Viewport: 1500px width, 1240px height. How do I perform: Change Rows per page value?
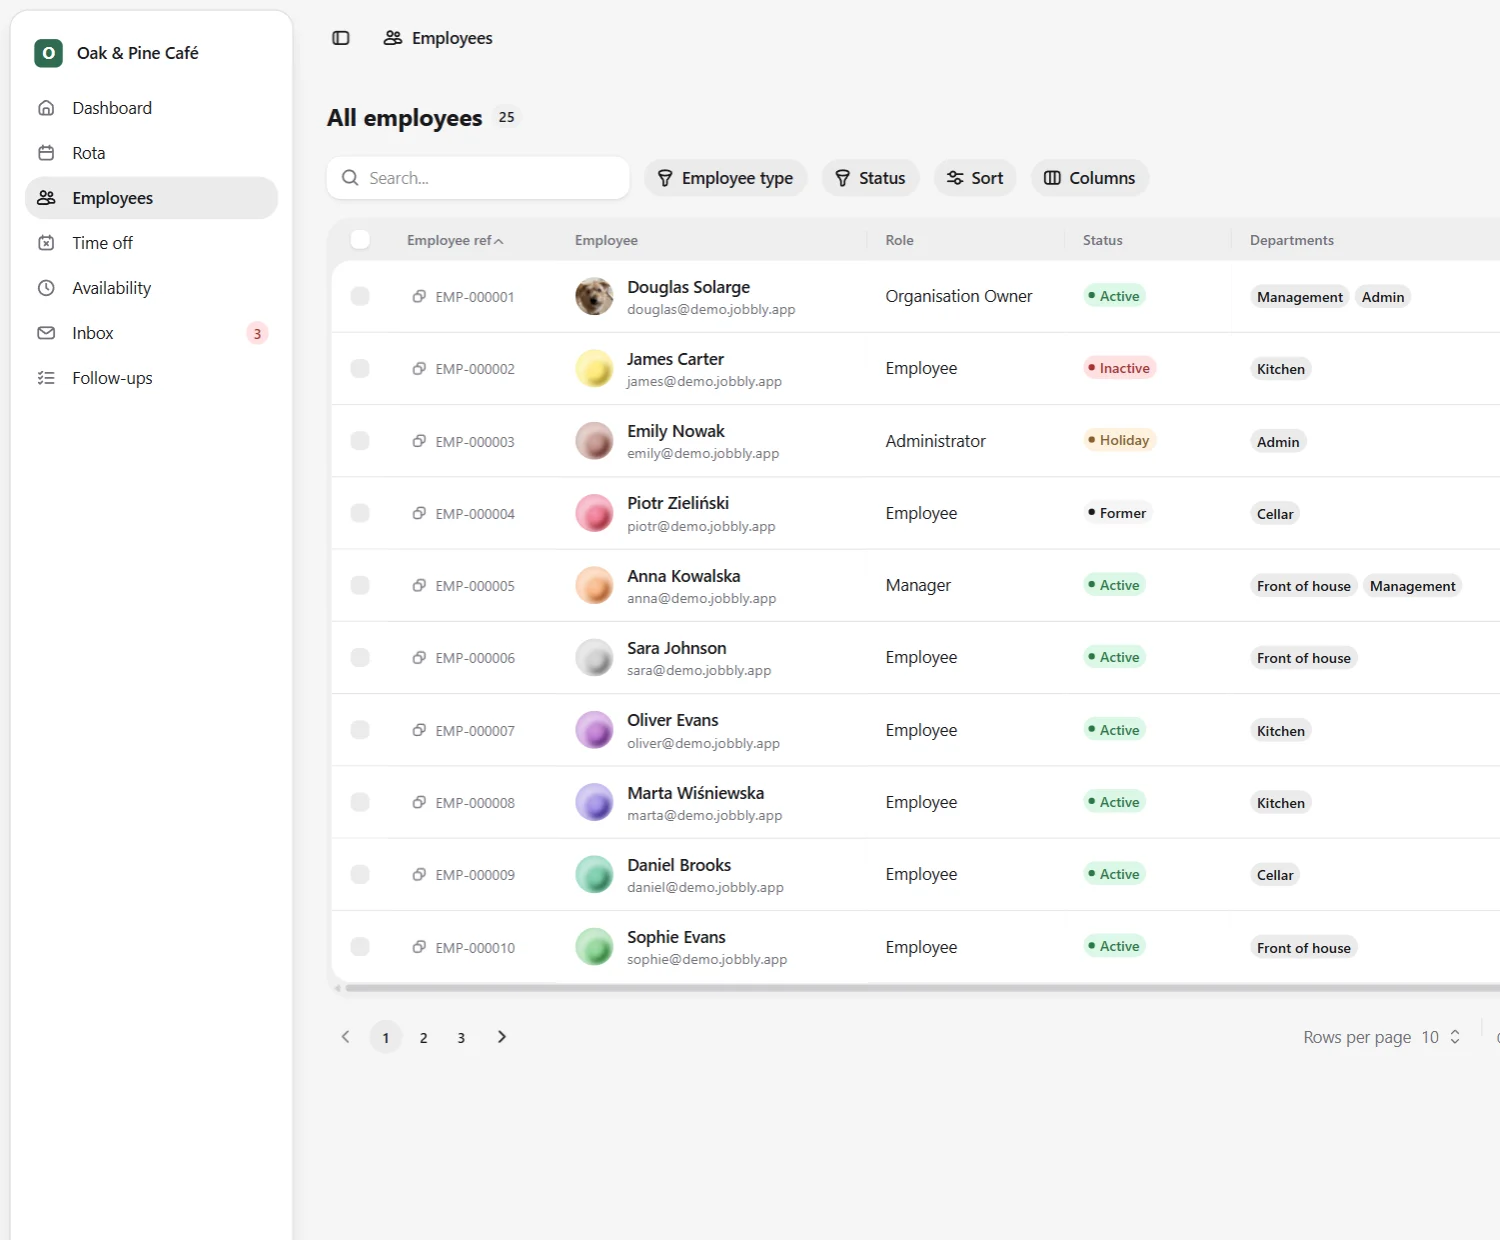(1441, 1037)
